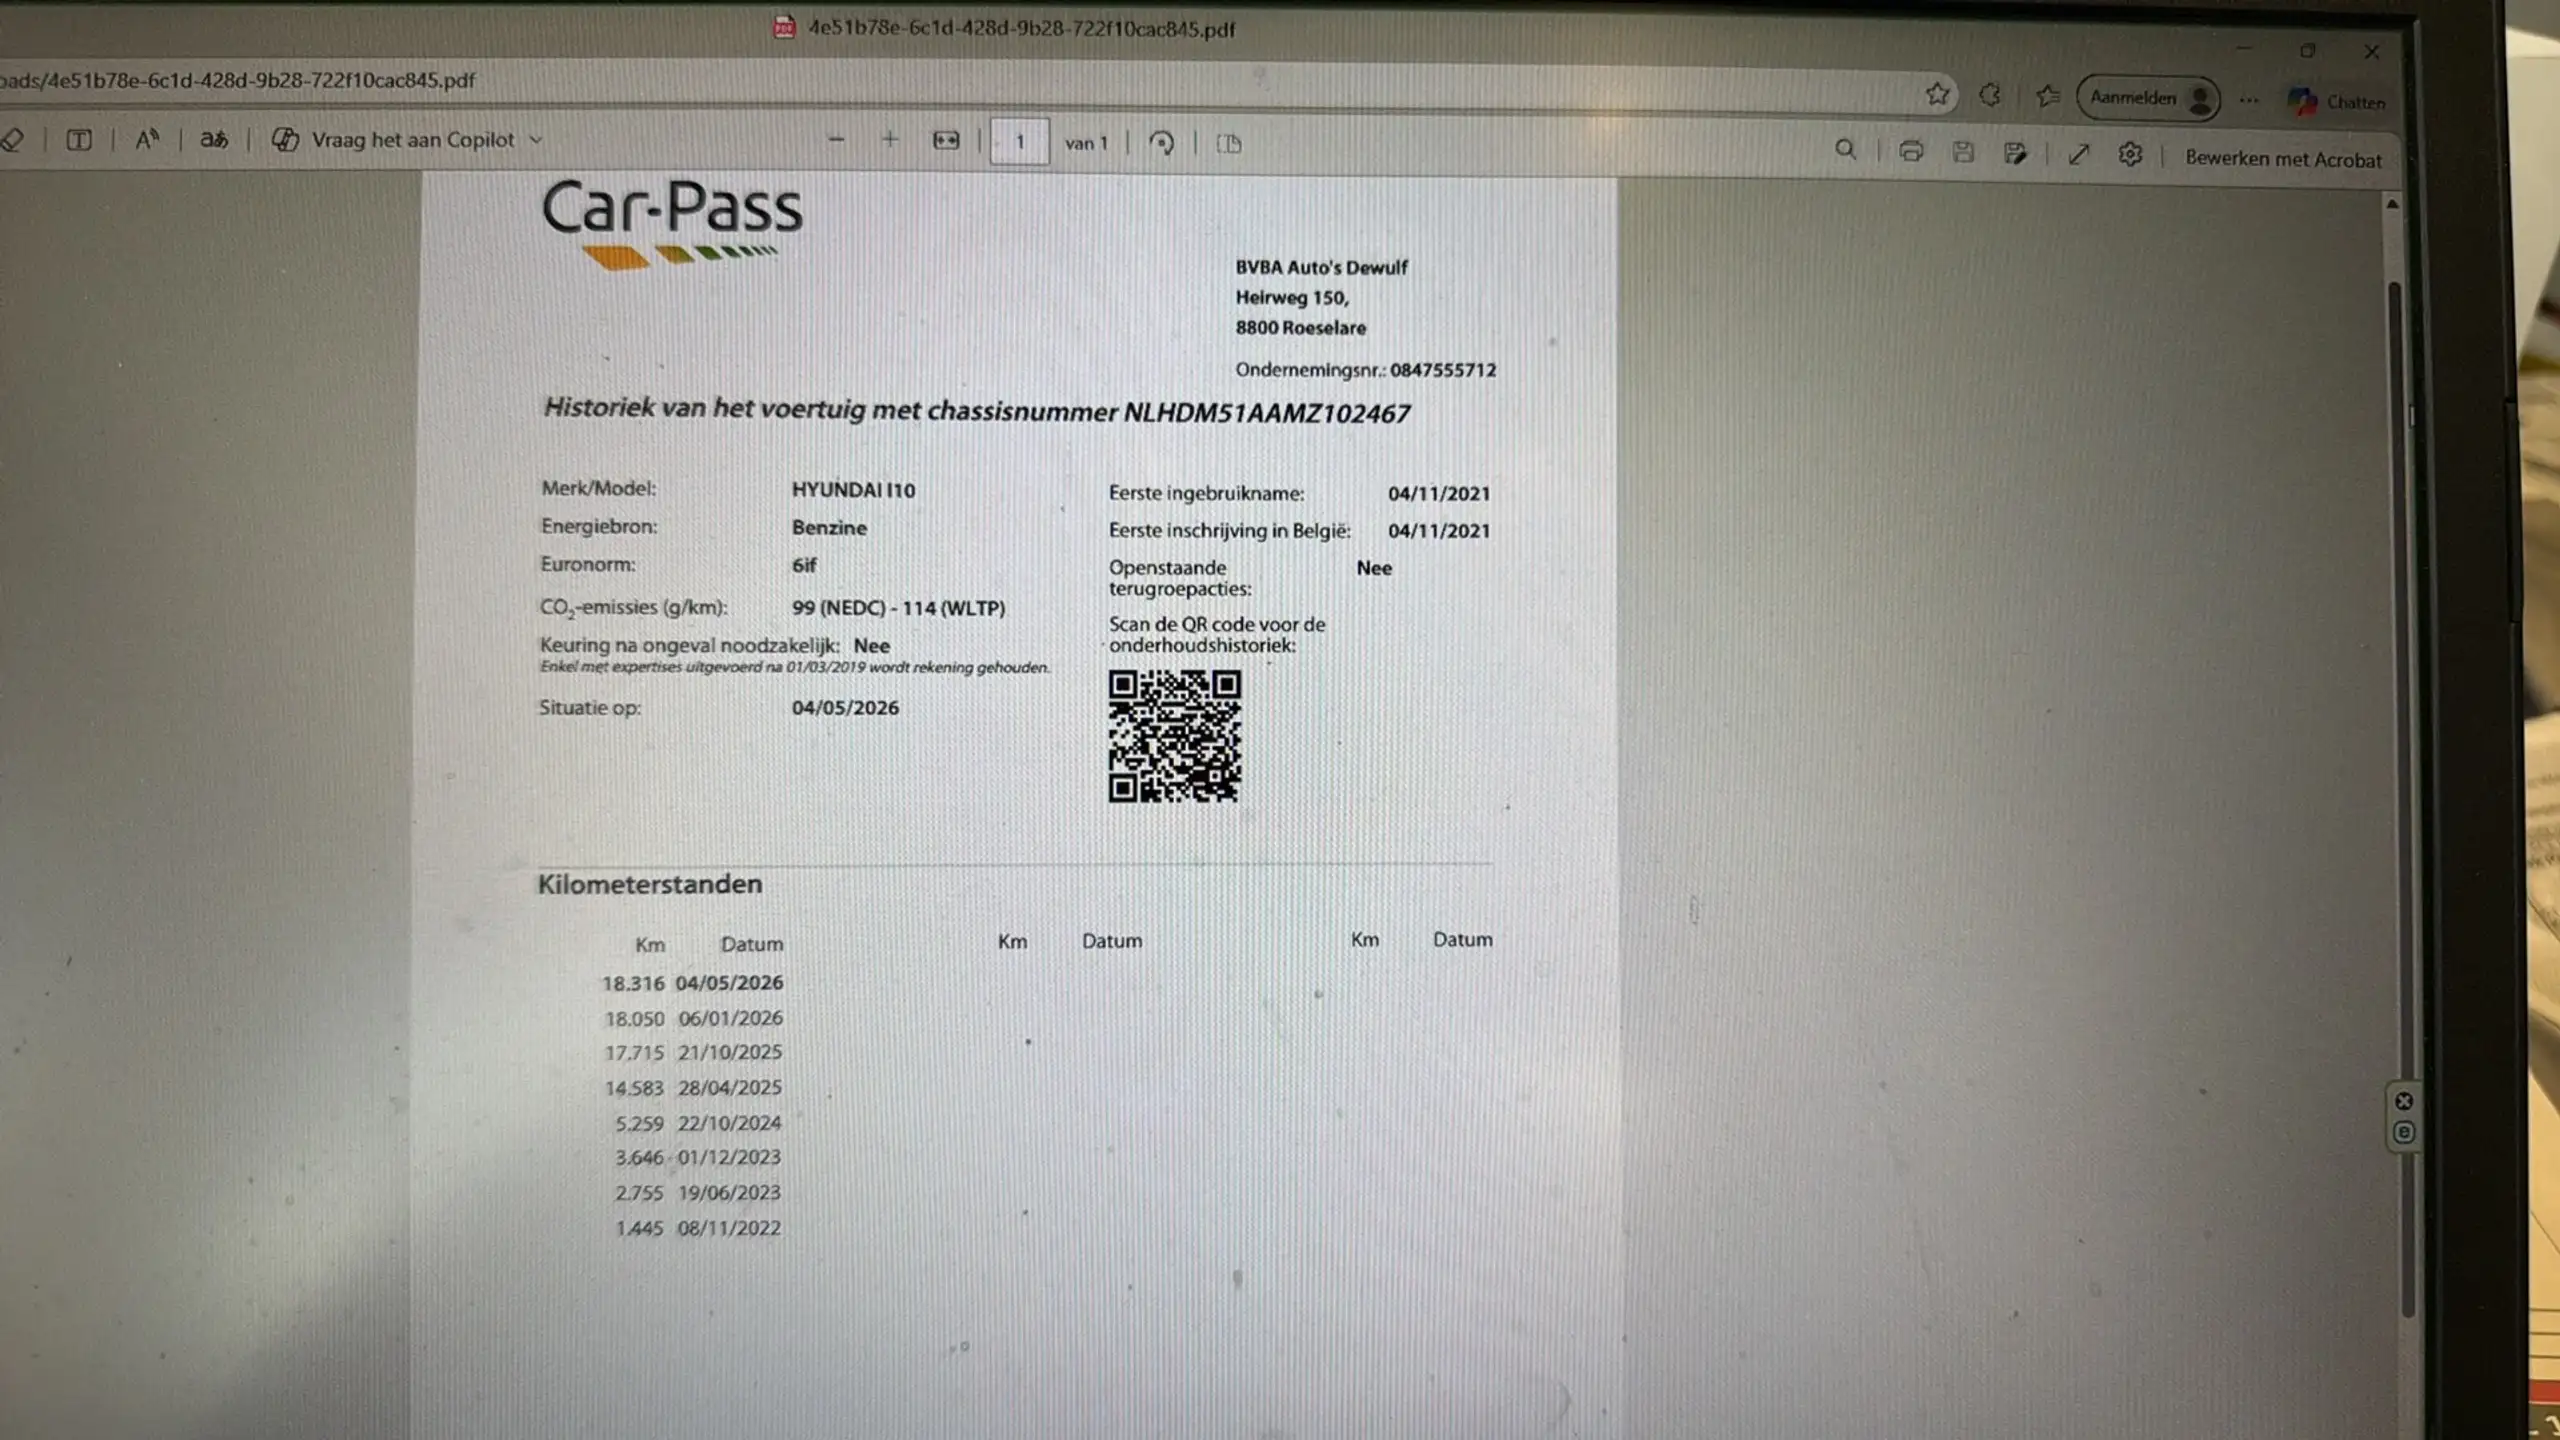The height and width of the screenshot is (1440, 2560).
Task: Select the 18.050 km reading
Action: (x=634, y=1019)
